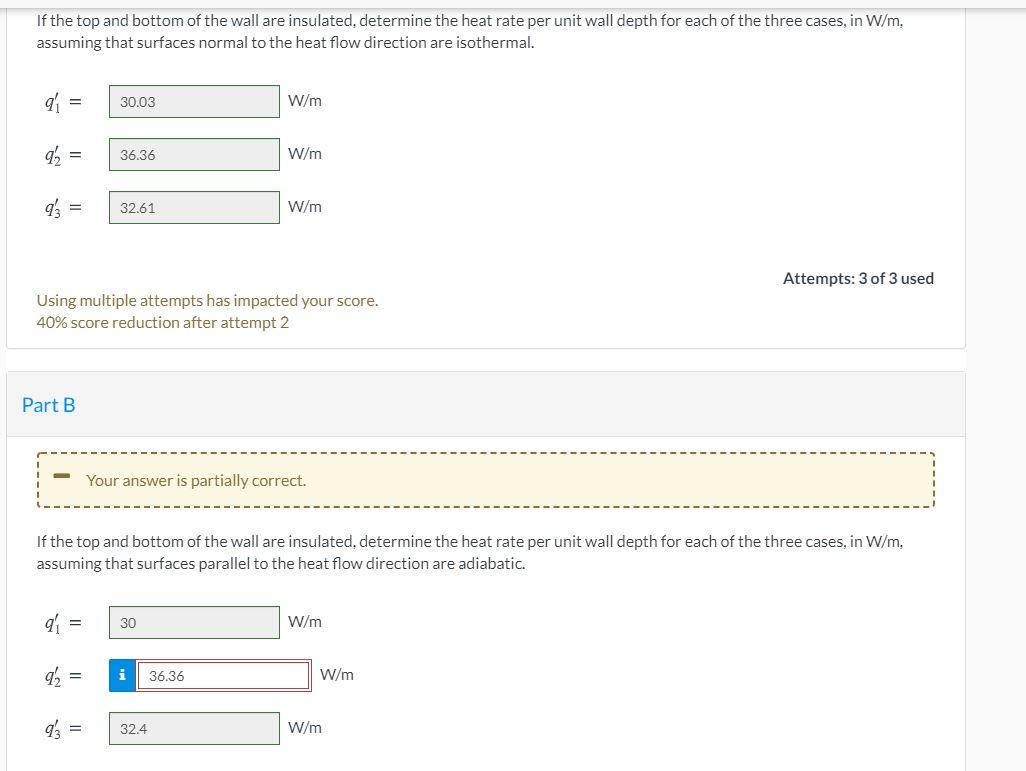Click the 'Your answer is partially correct' message
Image resolution: width=1026 pixels, height=771 pixels.
tap(196, 480)
